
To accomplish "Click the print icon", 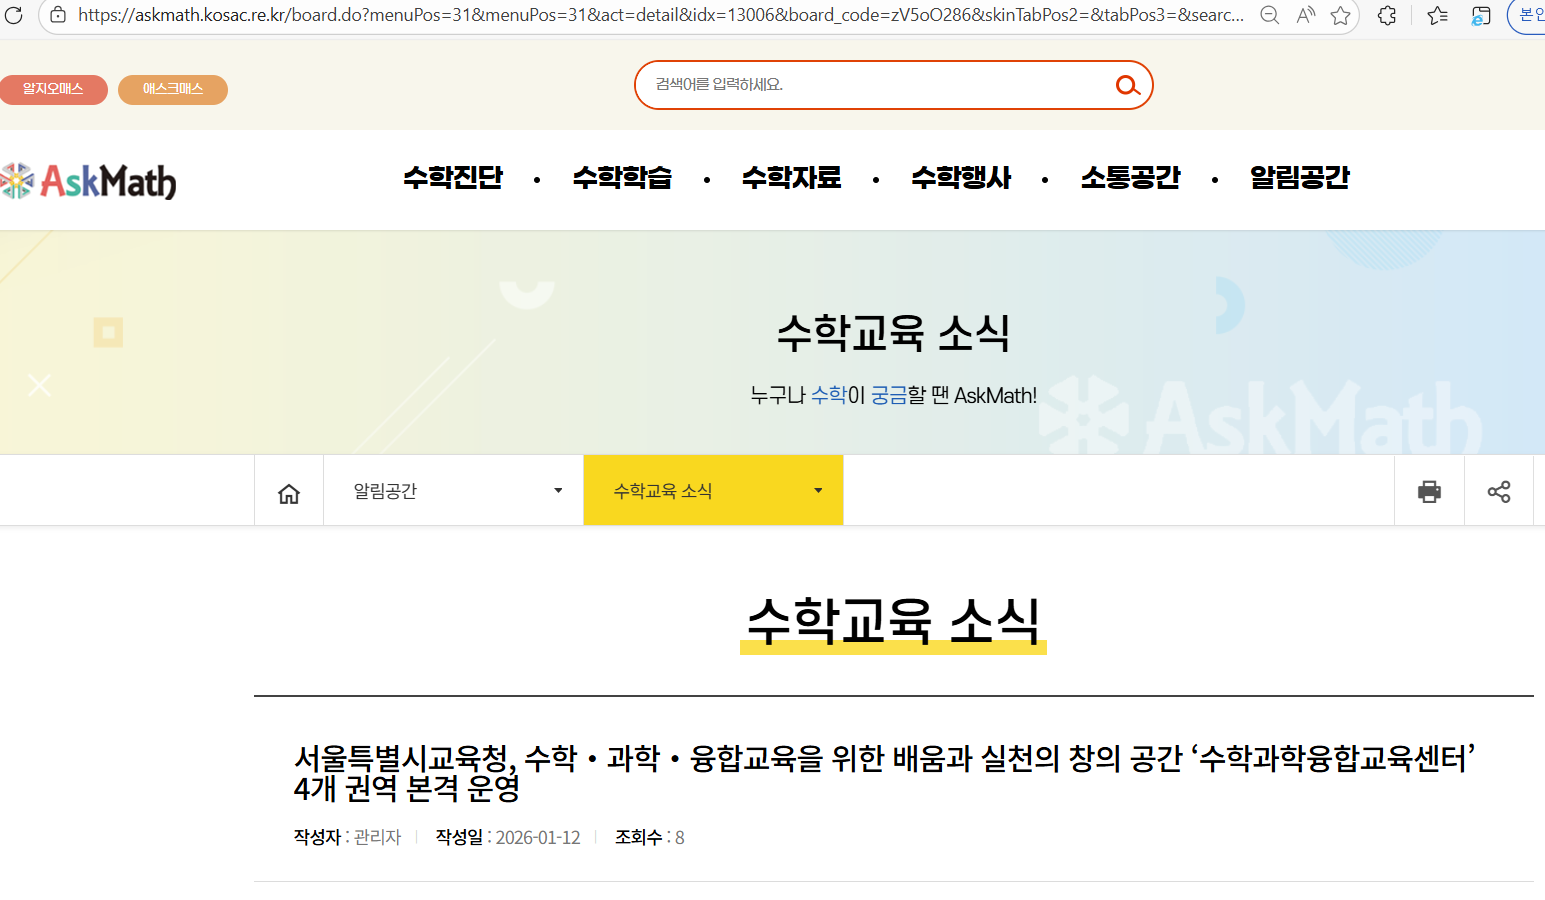I will pyautogui.click(x=1429, y=491).
